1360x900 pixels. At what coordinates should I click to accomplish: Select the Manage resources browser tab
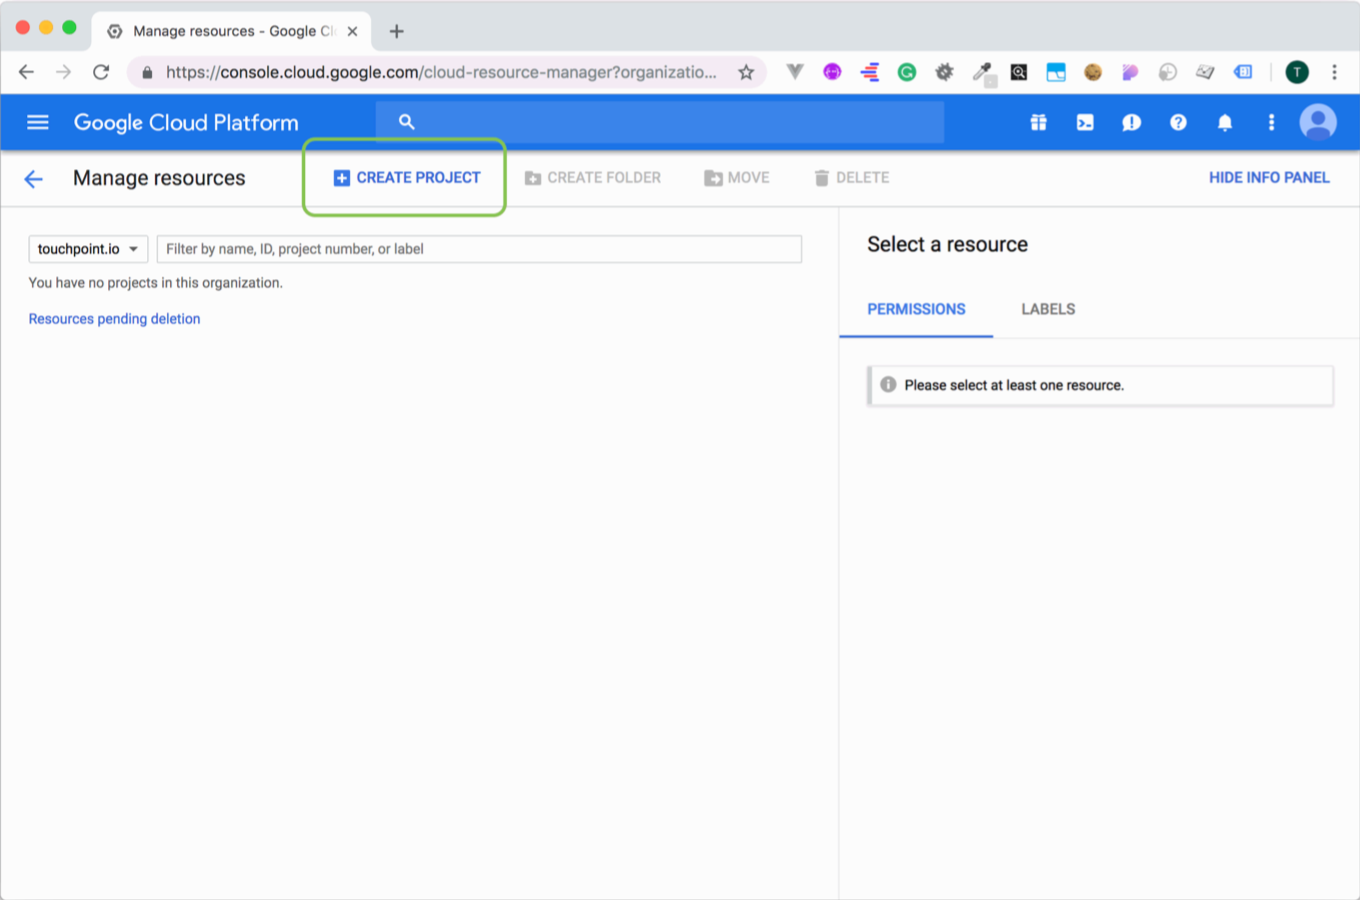[x=231, y=31]
